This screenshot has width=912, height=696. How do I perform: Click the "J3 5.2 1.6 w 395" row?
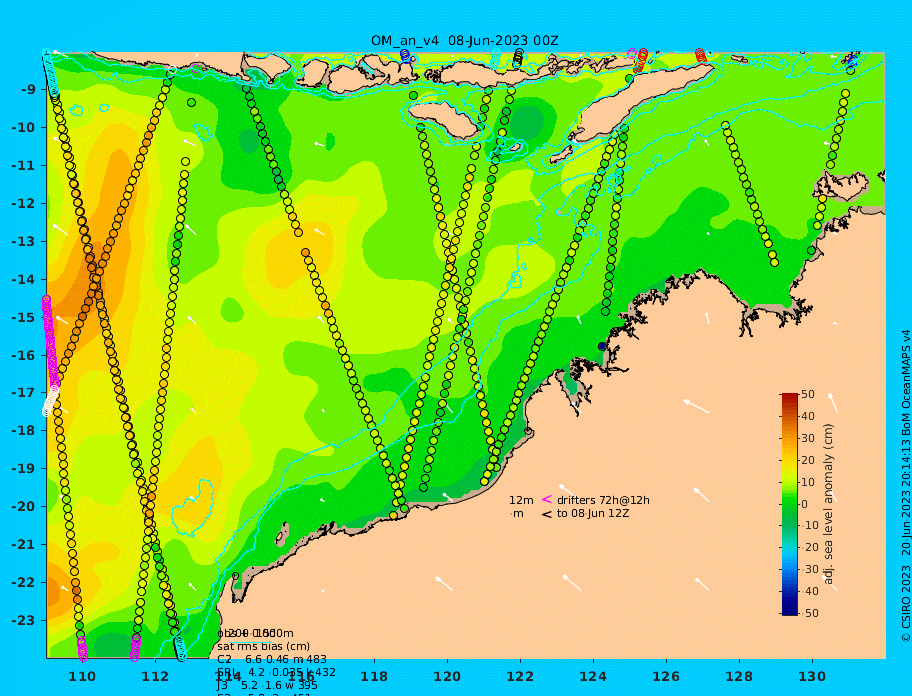(x=267, y=686)
